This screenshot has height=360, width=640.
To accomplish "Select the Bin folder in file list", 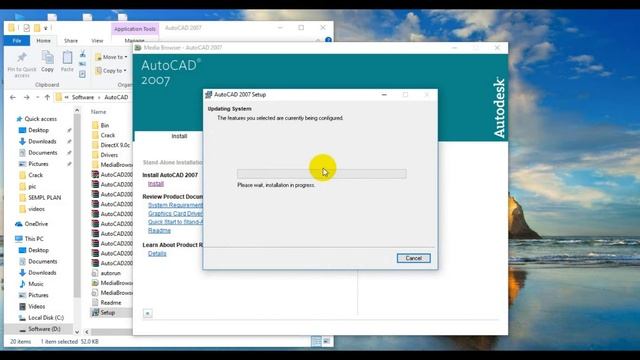I will [104, 125].
